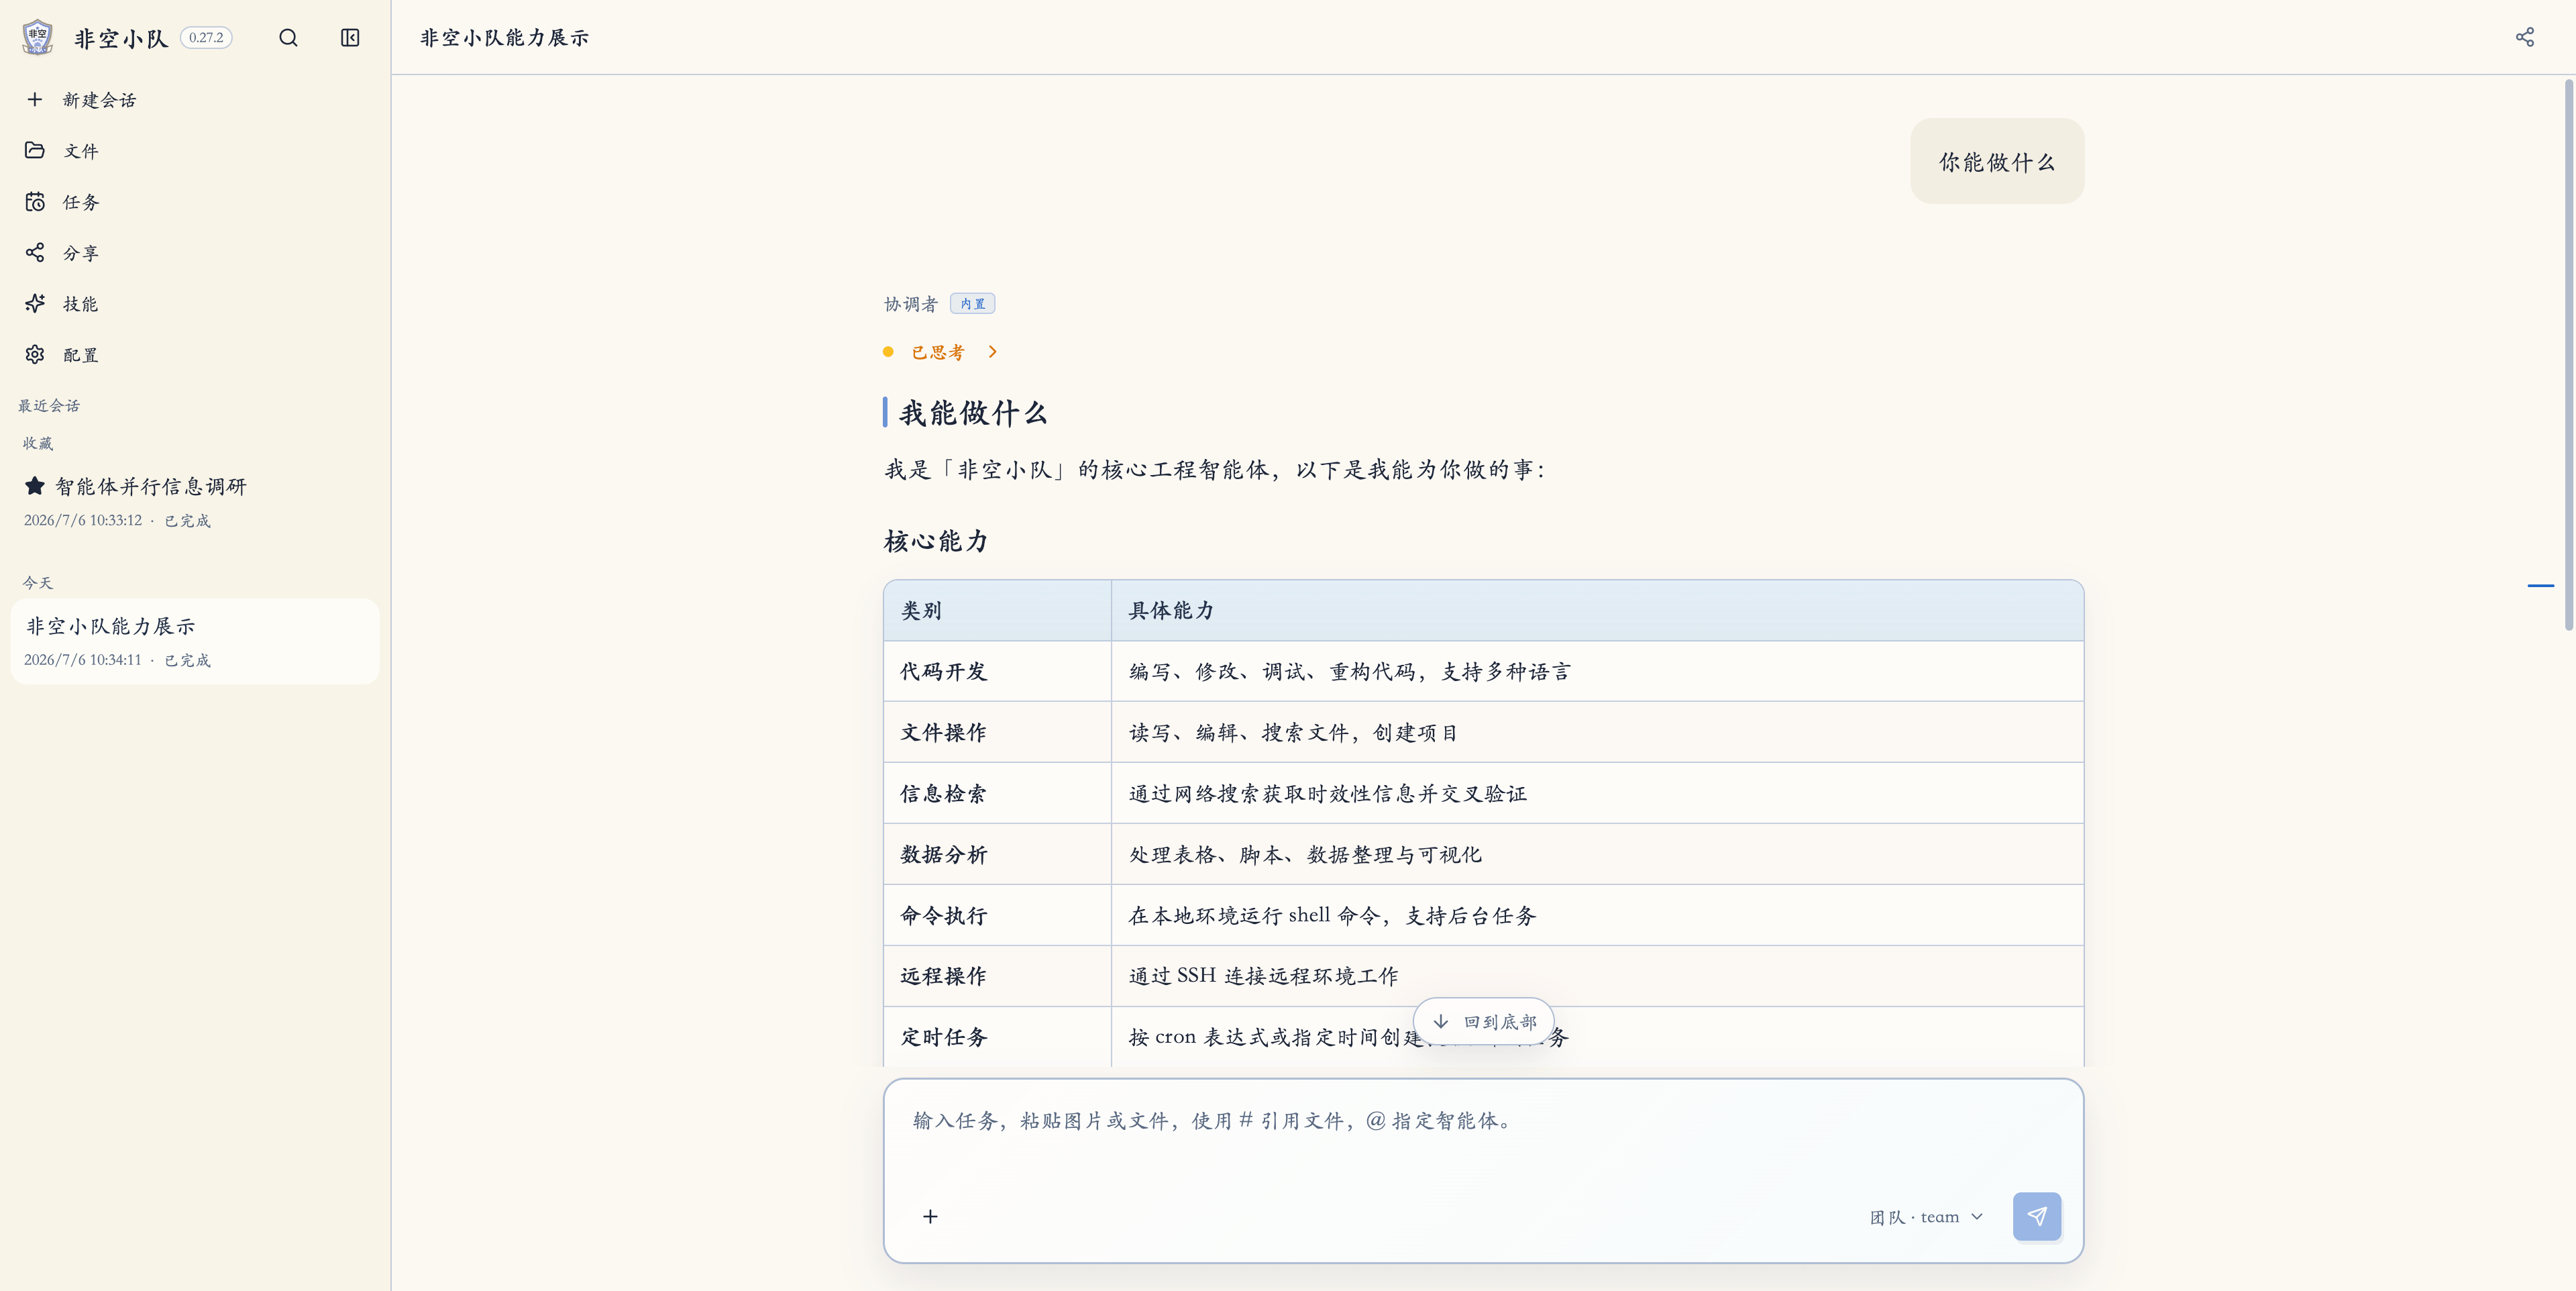Click the star icon on 智能体并行信息调研
This screenshot has width=2576, height=1291.
tap(35, 486)
